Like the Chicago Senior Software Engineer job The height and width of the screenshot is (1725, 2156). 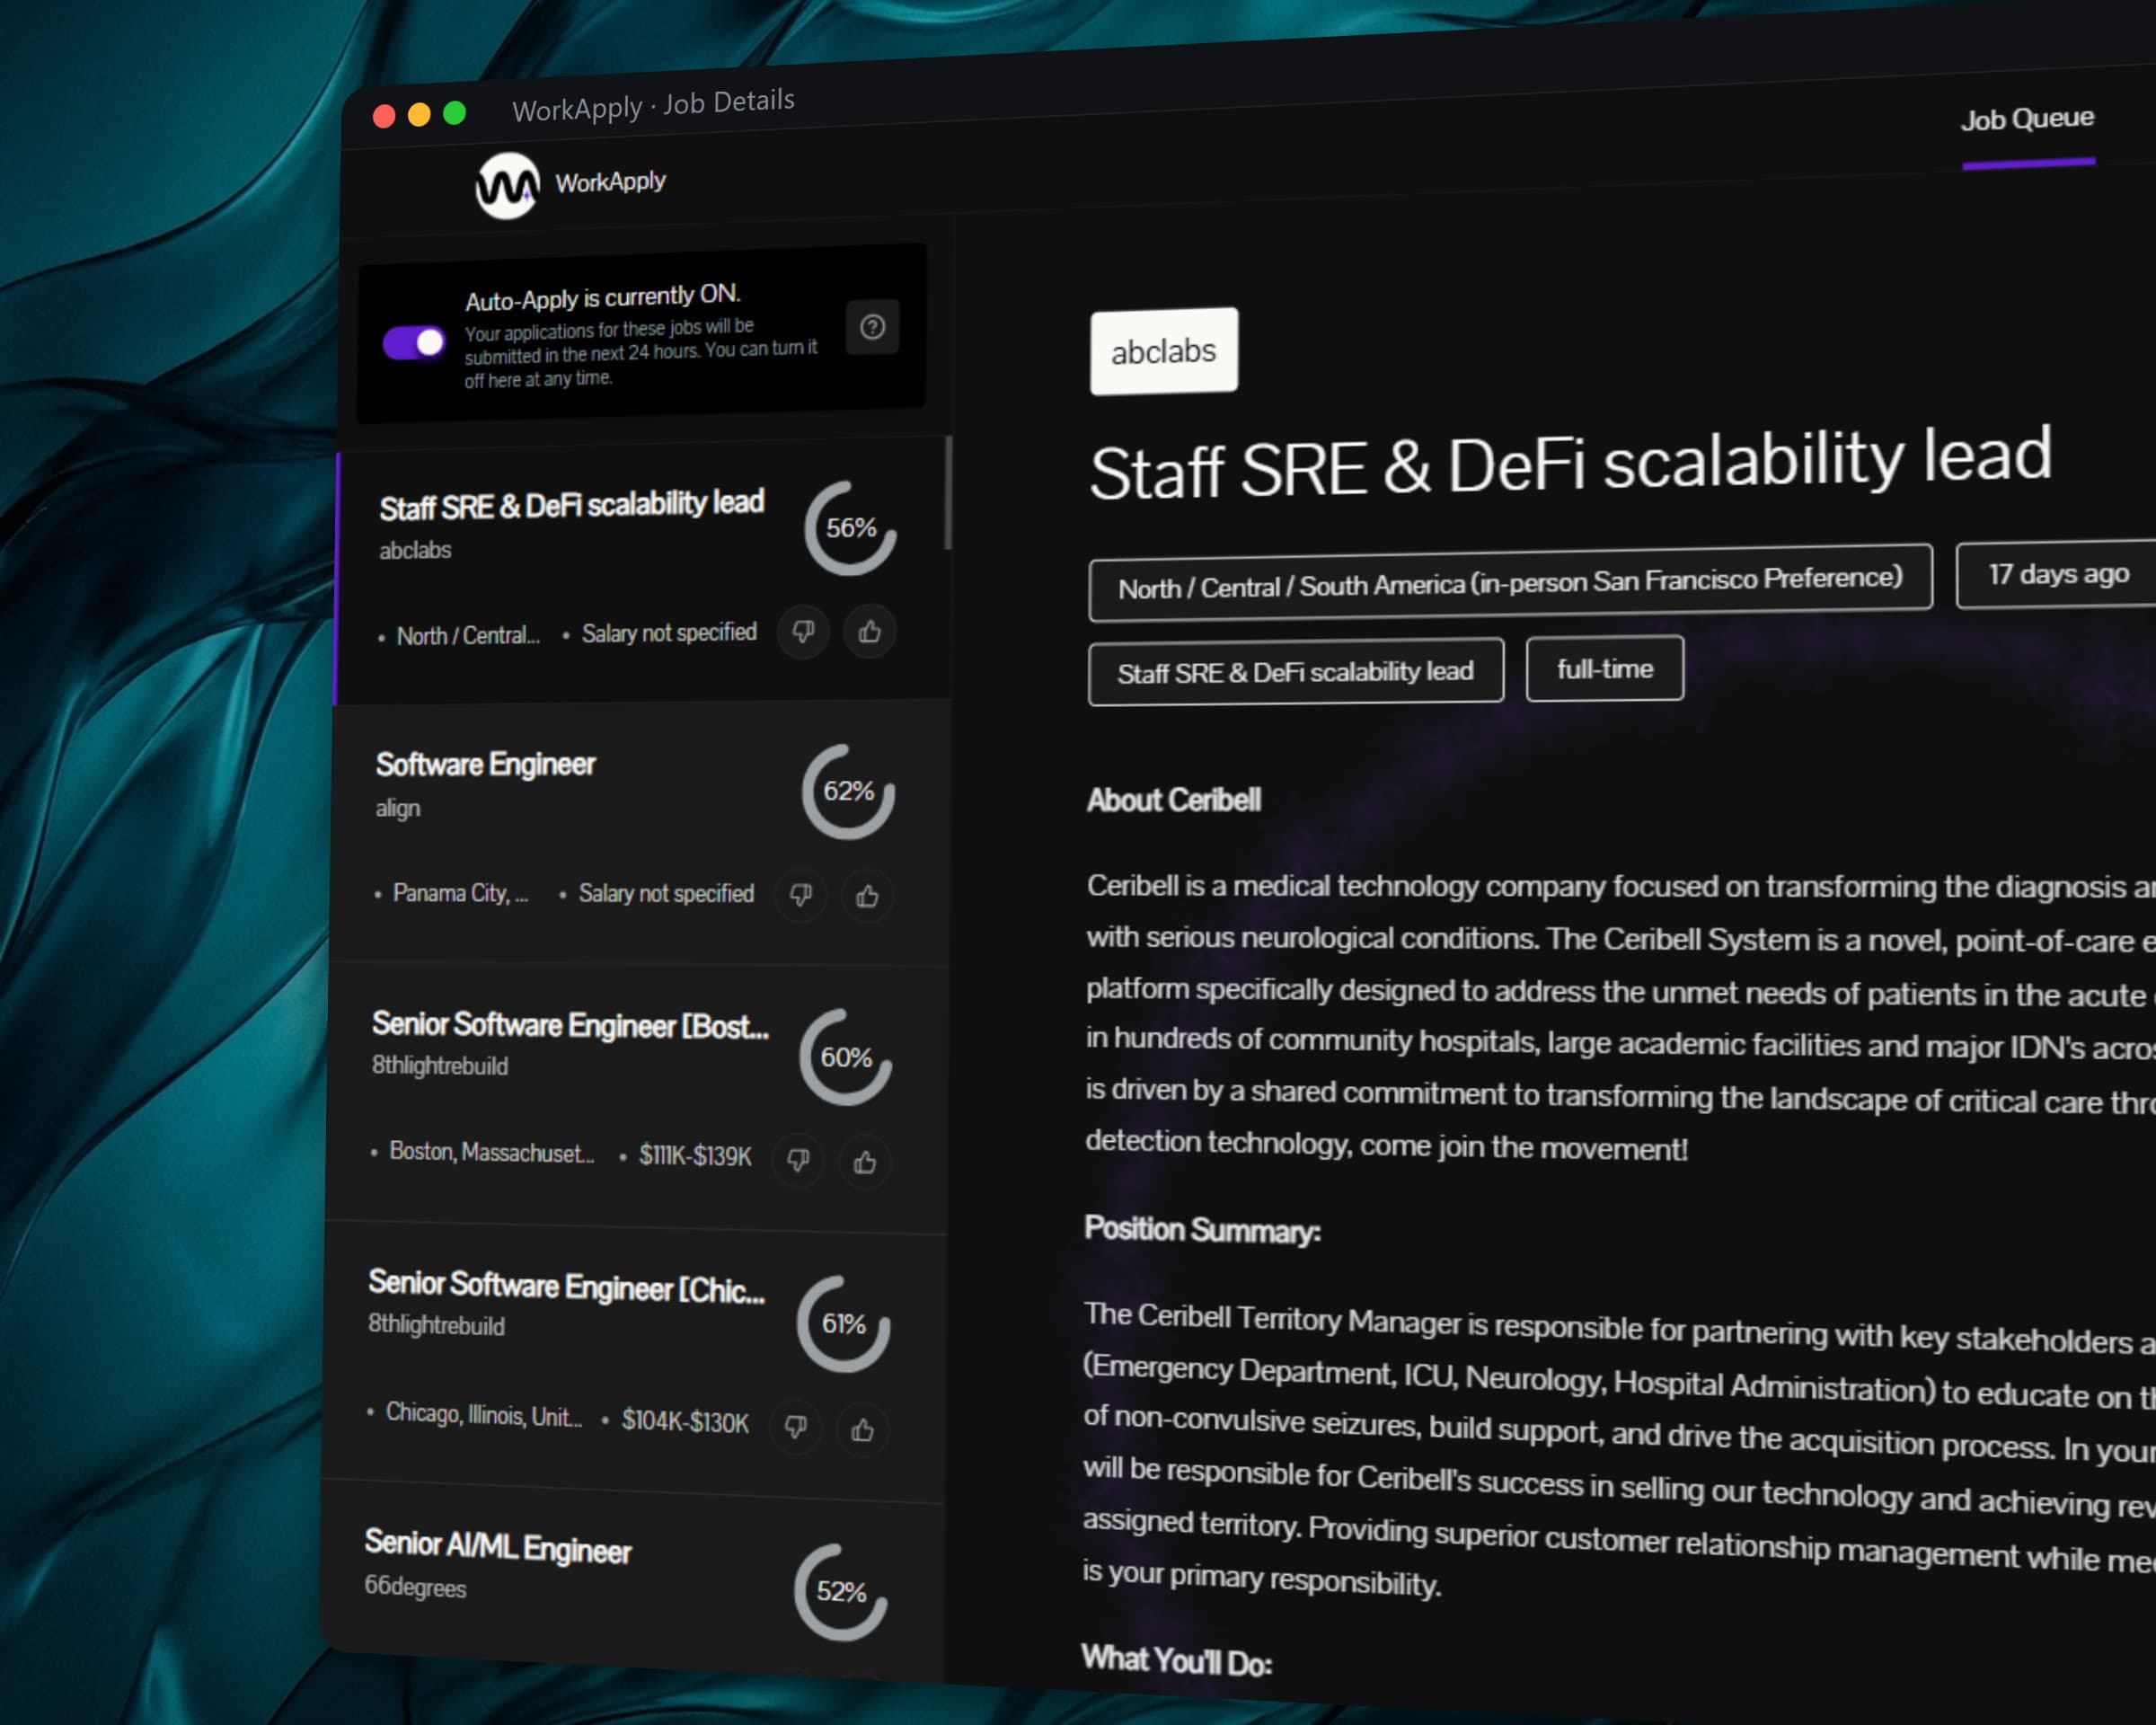tap(862, 1430)
